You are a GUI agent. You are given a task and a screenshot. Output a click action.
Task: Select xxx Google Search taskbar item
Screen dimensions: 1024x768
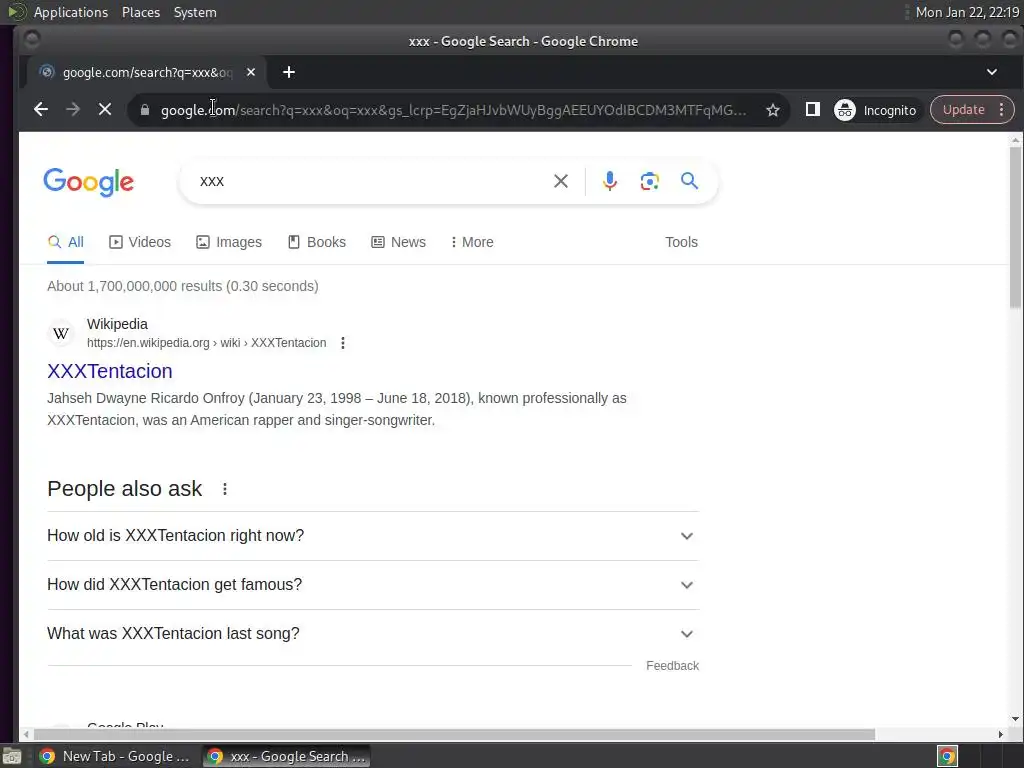pyautogui.click(x=286, y=756)
